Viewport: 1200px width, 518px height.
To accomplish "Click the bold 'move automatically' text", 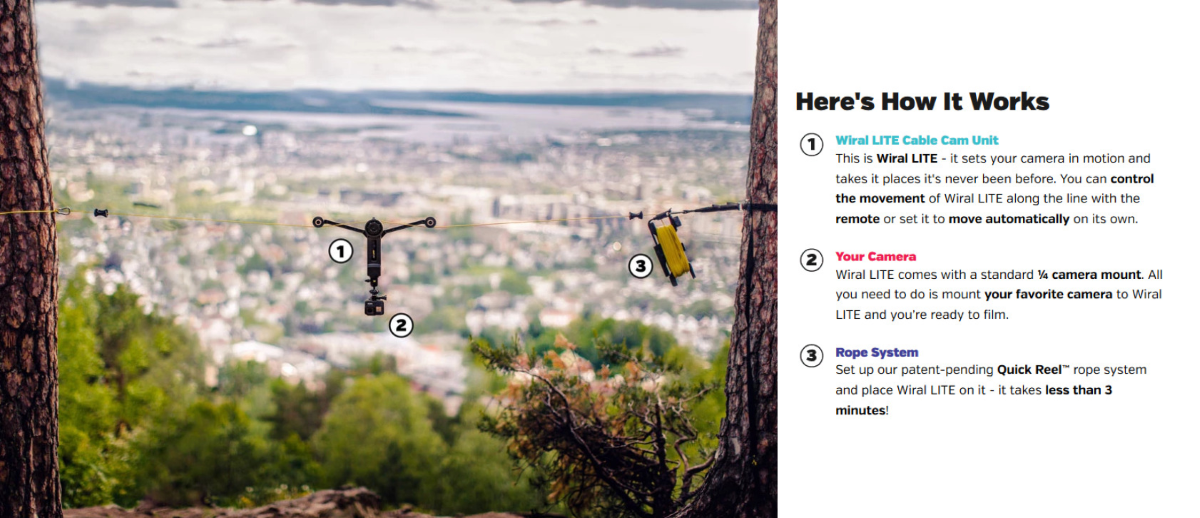I will (1008, 219).
